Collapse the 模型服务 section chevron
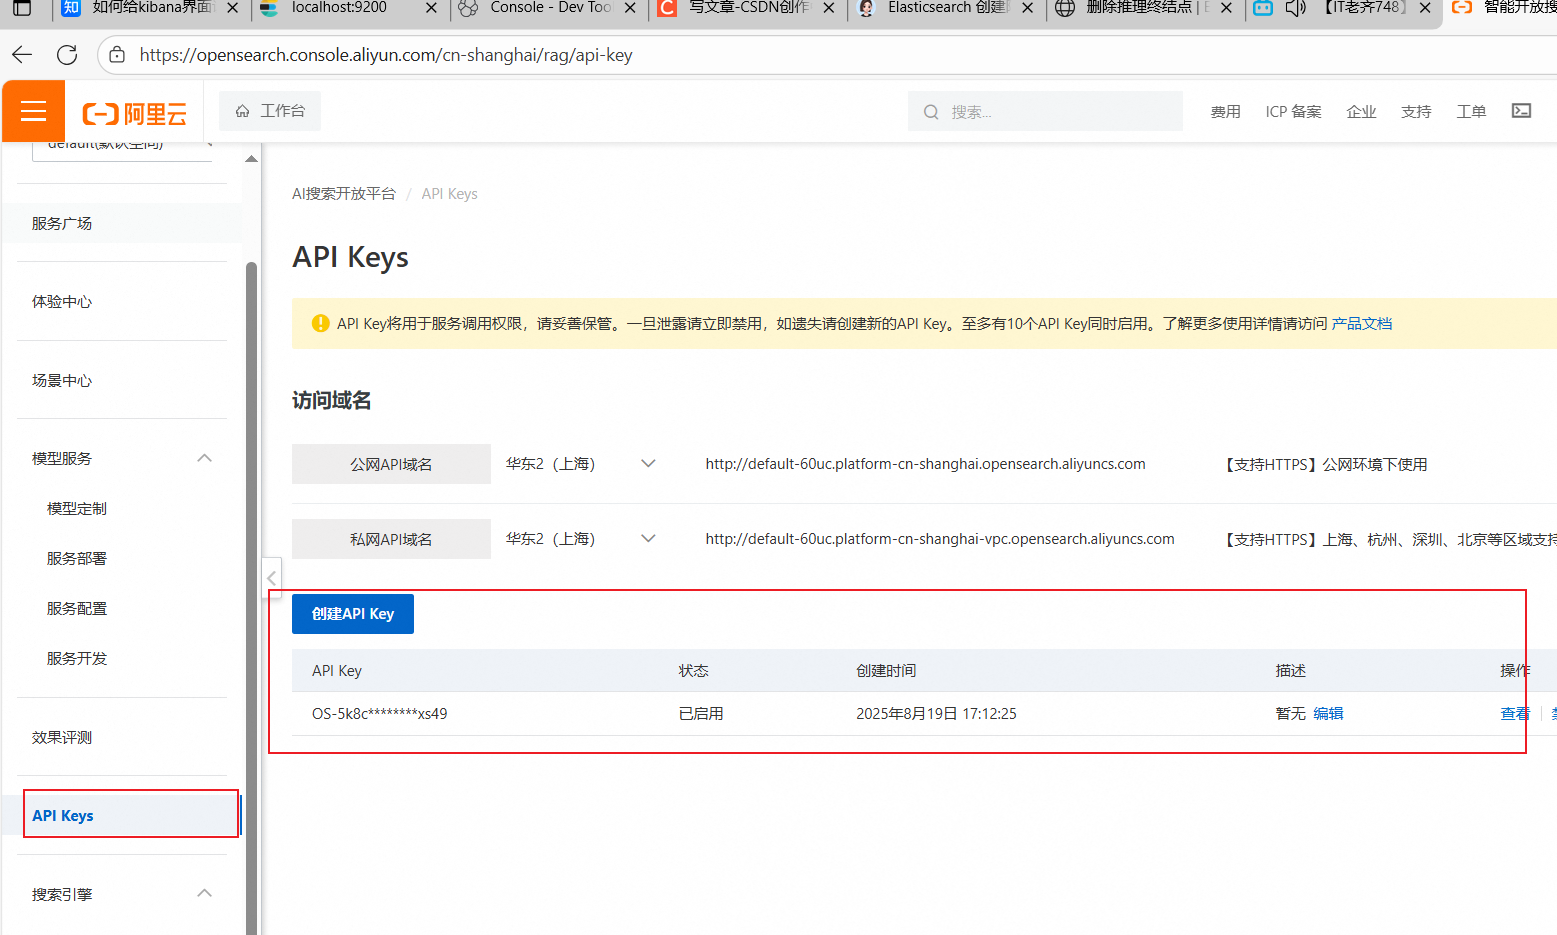Image resolution: width=1557 pixels, height=935 pixels. coord(205,458)
